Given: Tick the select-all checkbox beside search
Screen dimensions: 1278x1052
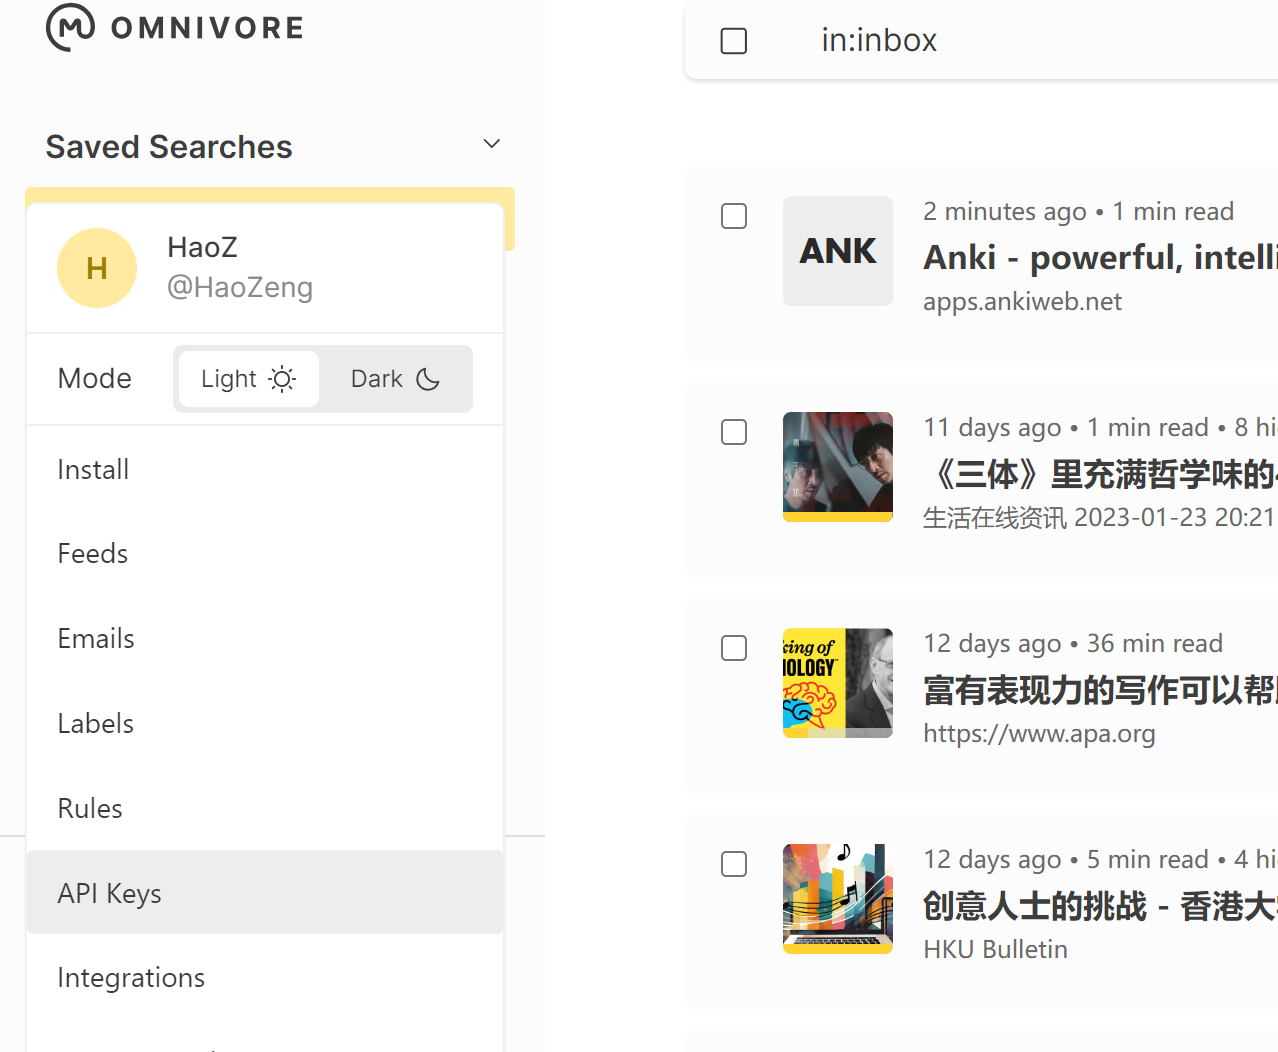Looking at the screenshot, I should pos(734,41).
